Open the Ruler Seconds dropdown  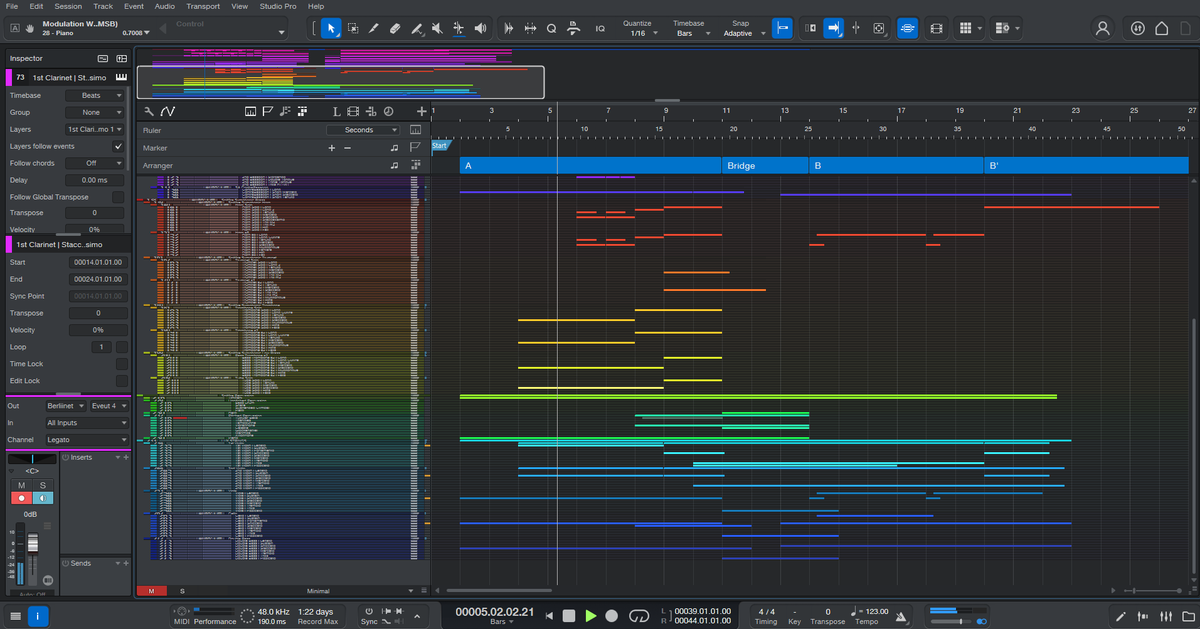point(363,130)
